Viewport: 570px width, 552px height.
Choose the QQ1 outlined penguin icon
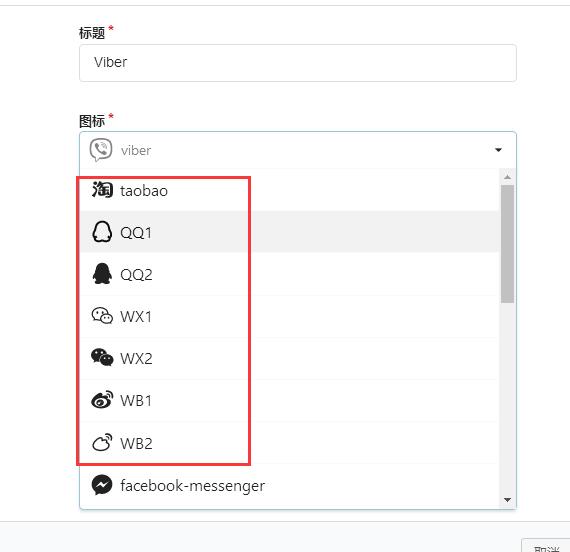pyautogui.click(x=102, y=232)
